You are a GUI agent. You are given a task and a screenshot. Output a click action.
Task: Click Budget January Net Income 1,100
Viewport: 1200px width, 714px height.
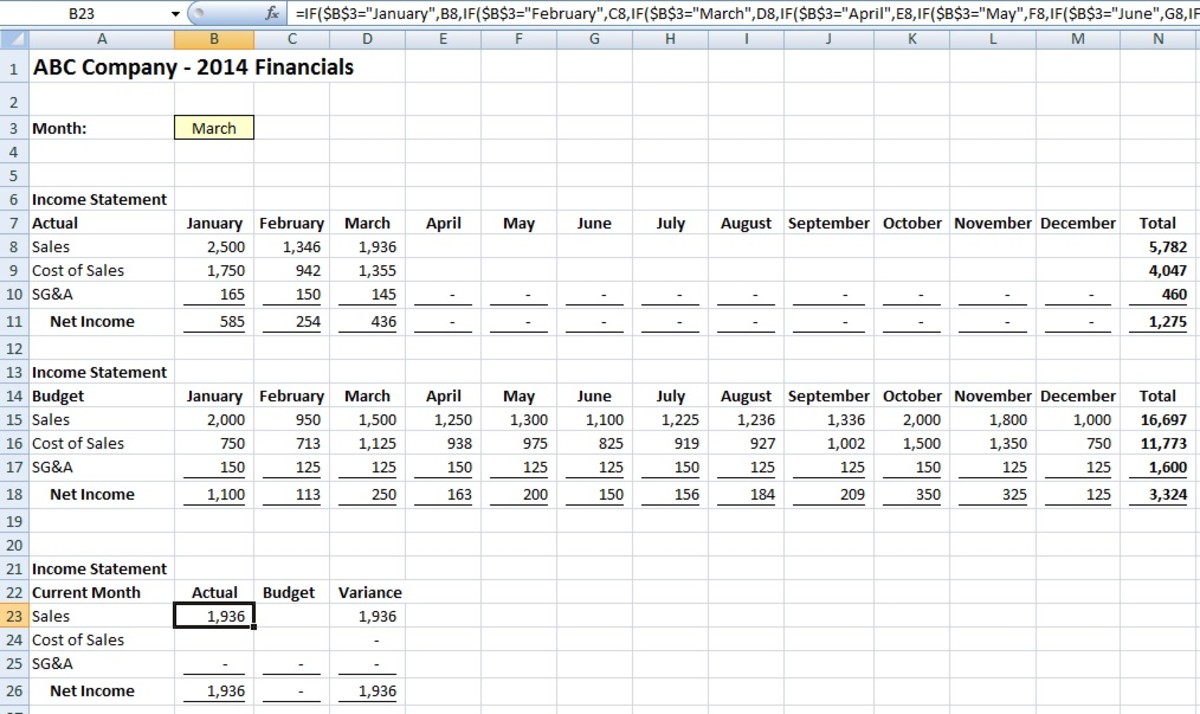pyautogui.click(x=225, y=494)
